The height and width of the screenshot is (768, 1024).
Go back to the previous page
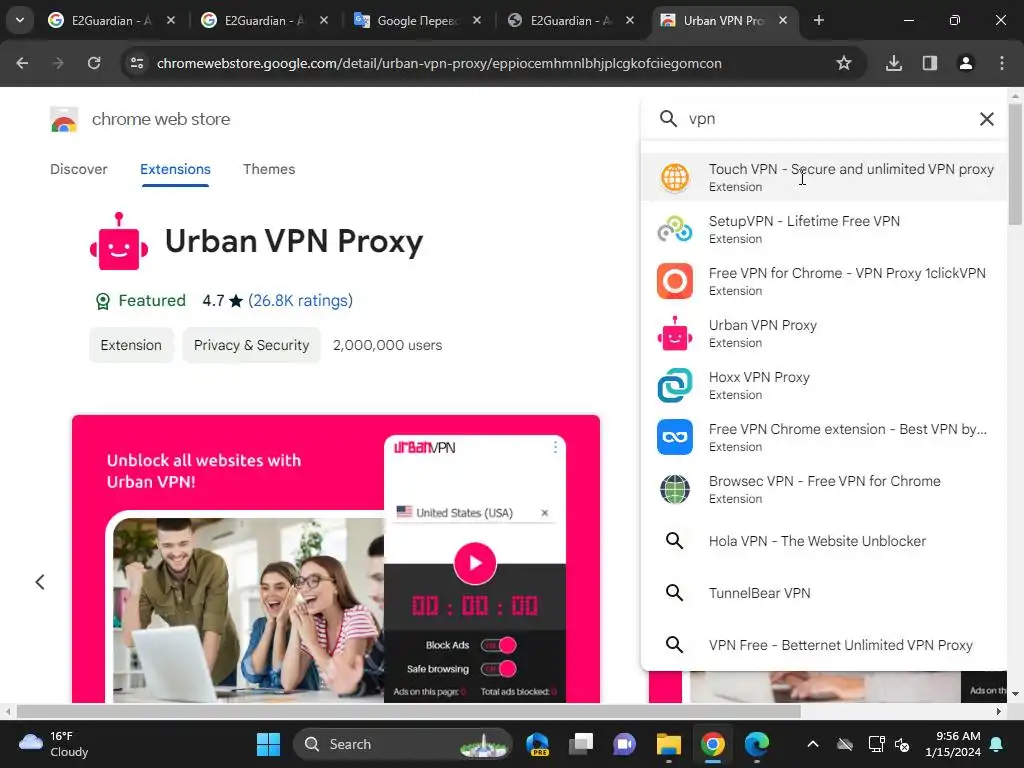coord(22,63)
